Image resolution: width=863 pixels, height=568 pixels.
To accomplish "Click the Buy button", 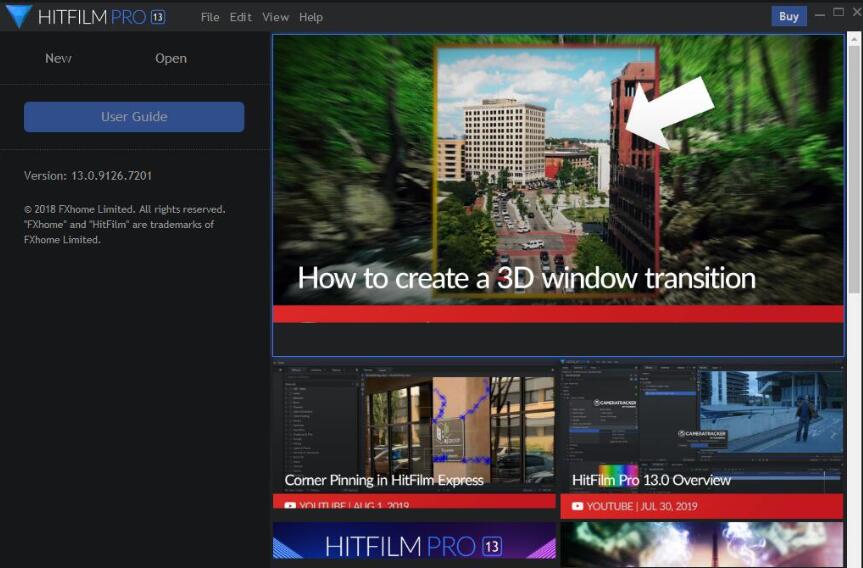I will pyautogui.click(x=789, y=17).
